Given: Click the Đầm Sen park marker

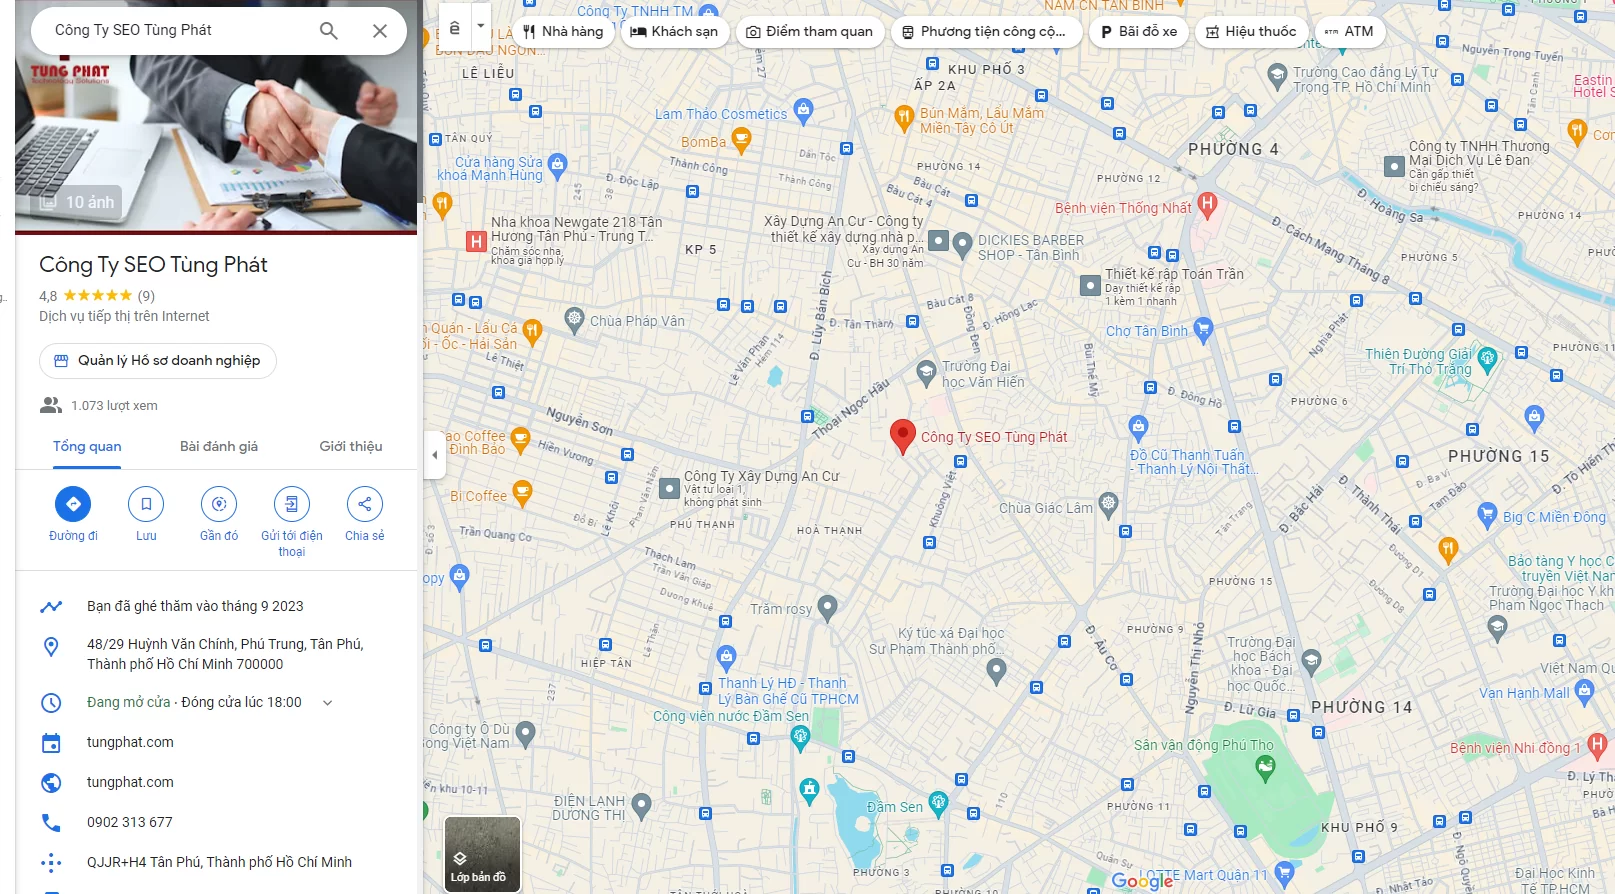Looking at the screenshot, I should coord(938,802).
